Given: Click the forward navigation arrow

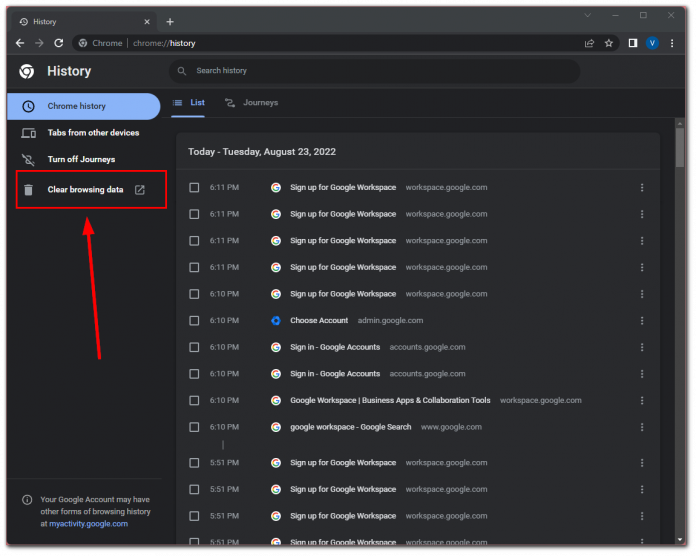Looking at the screenshot, I should 40,43.
